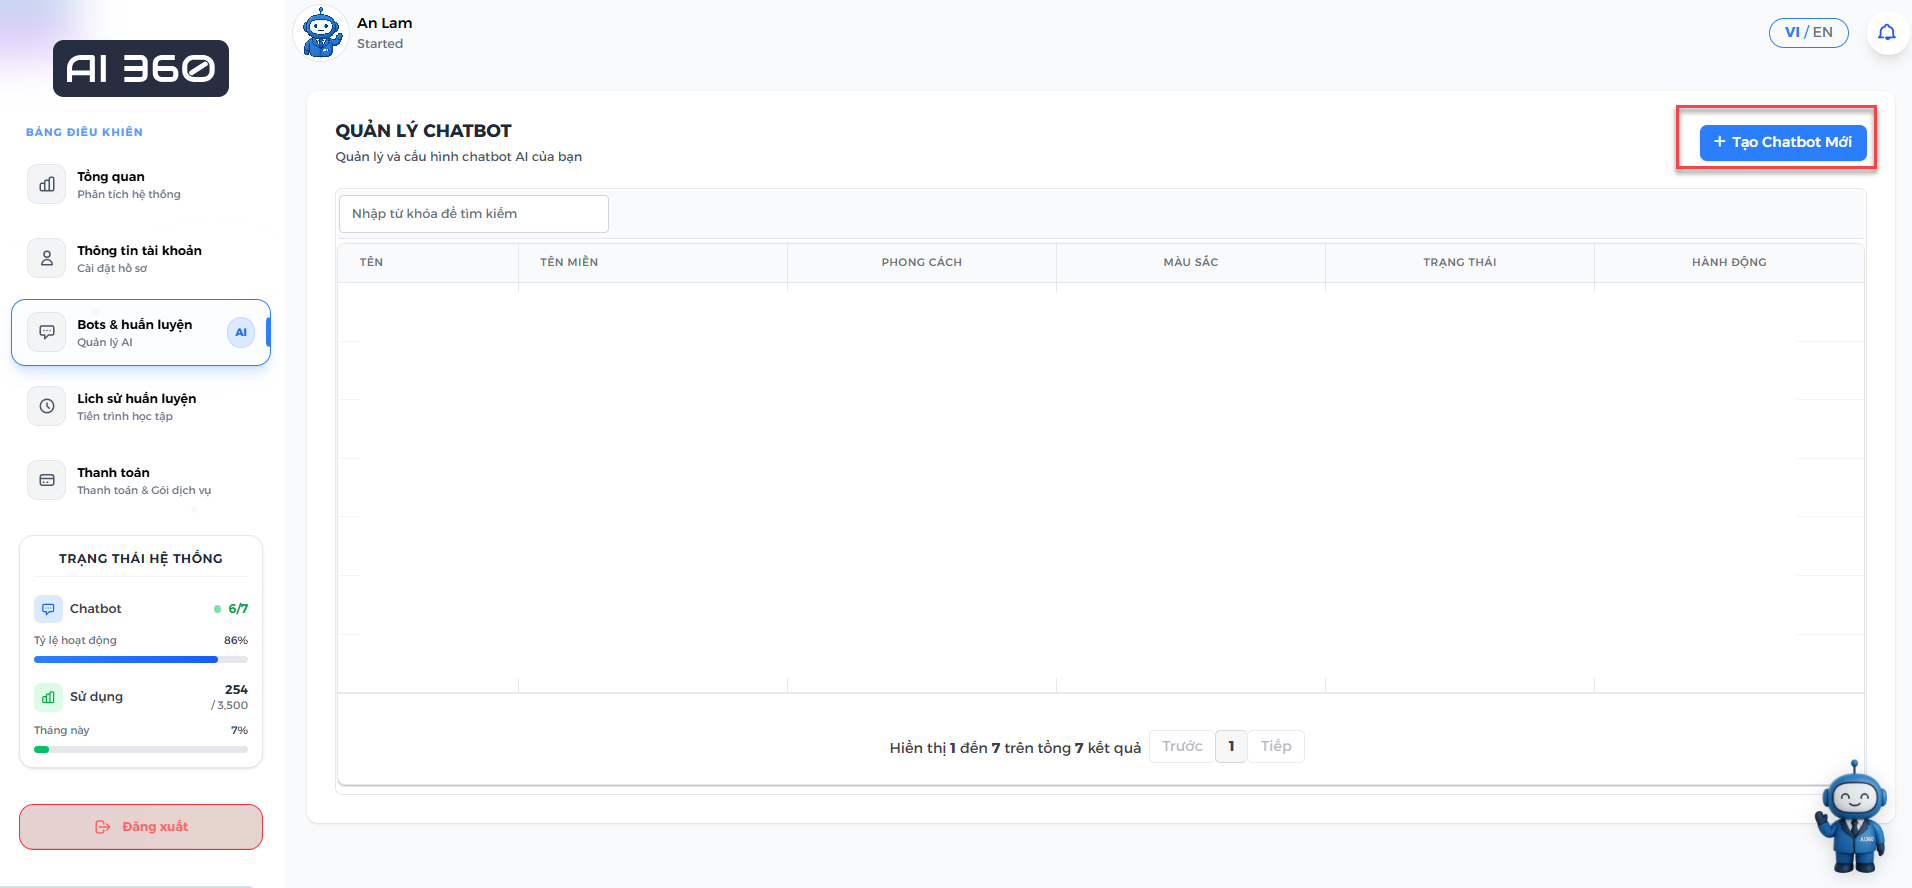Viewport: 1912px width, 888px height.
Task: Go to the Trước pagination button
Action: point(1182,747)
